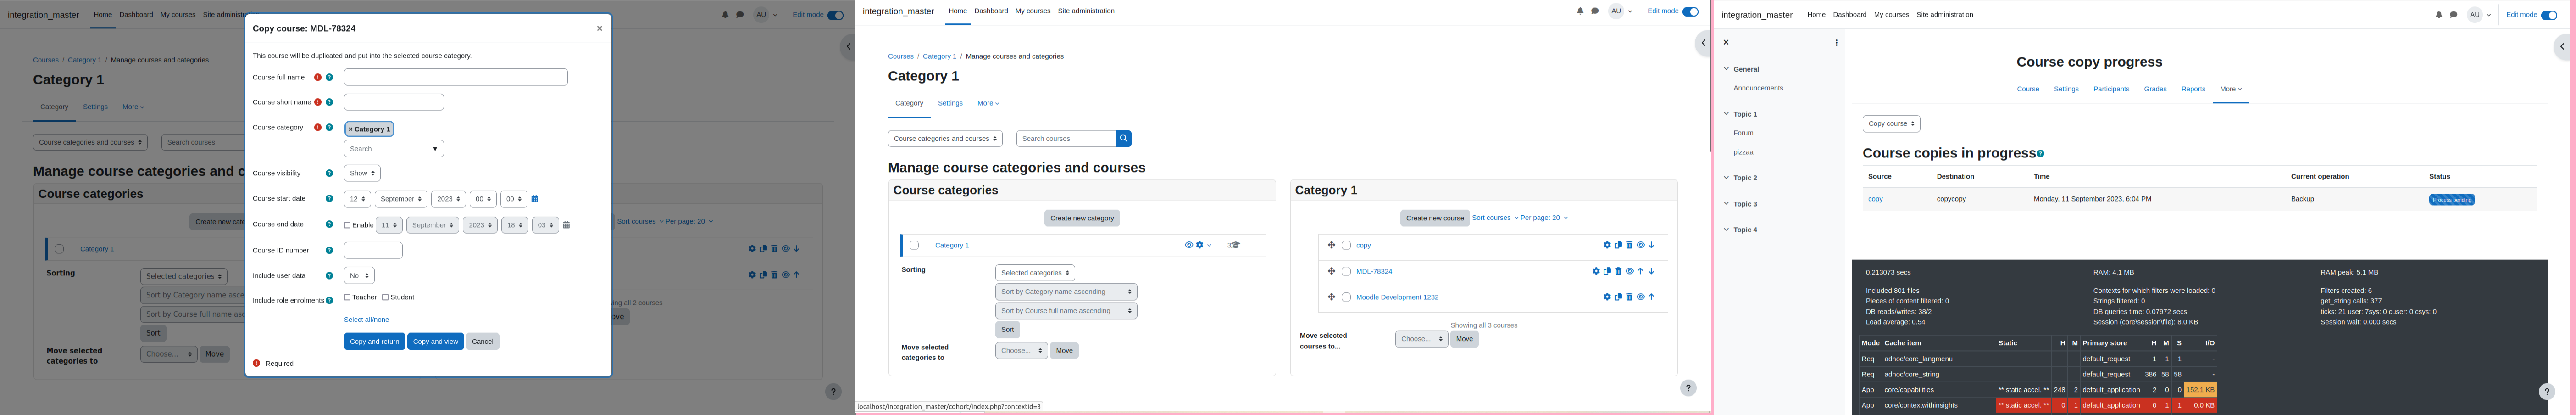Screen dimensions: 2576x415
Task: Close the Copy course: MDL-78324 dialog
Action: pyautogui.click(x=599, y=28)
